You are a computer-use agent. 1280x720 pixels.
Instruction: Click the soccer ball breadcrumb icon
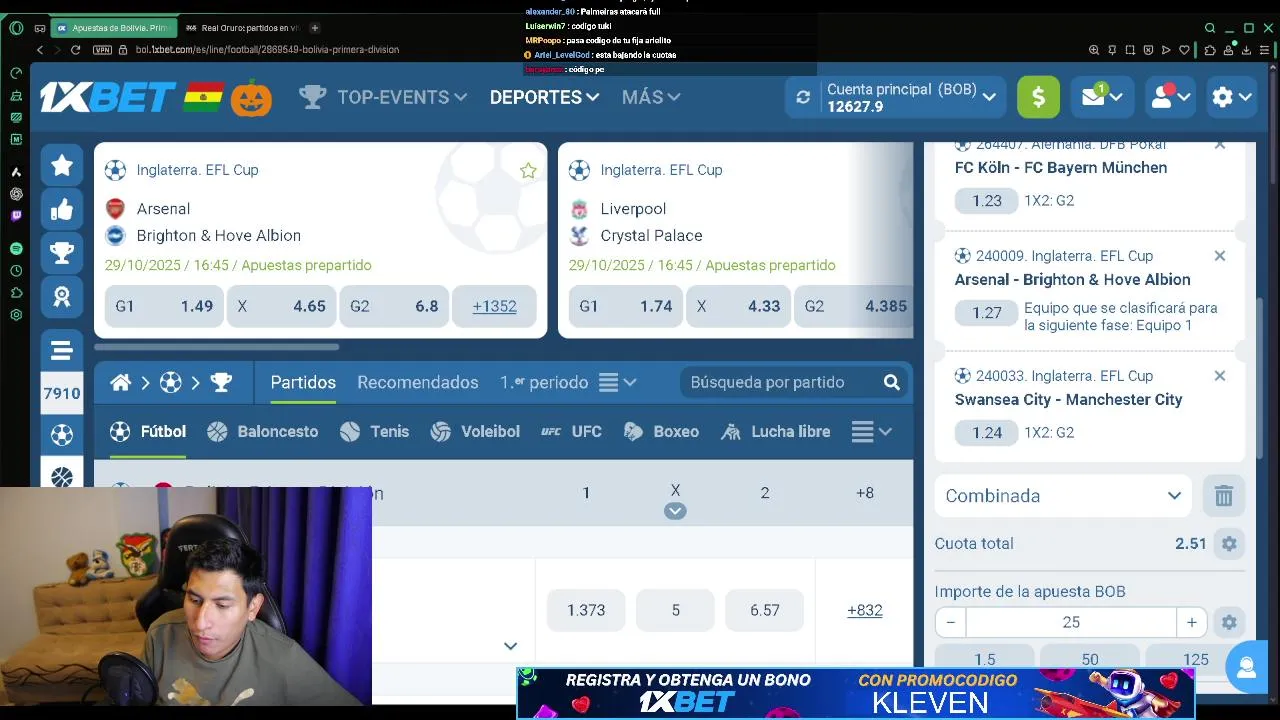(x=171, y=382)
